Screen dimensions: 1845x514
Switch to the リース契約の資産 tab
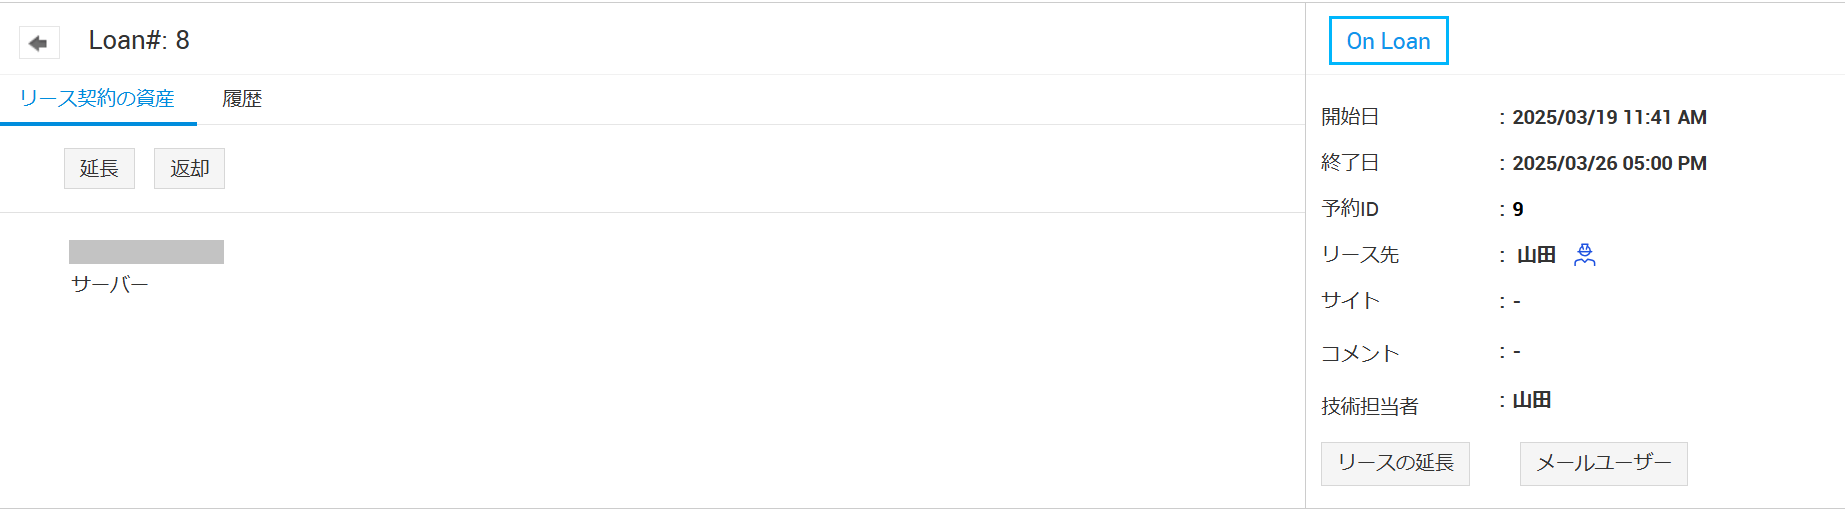pyautogui.click(x=97, y=99)
